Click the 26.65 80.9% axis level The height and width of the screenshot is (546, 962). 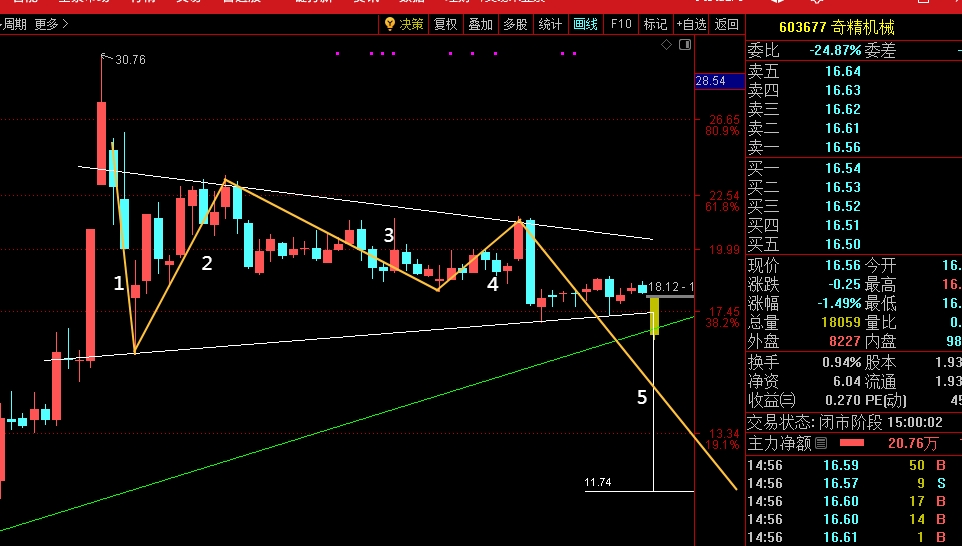point(724,125)
